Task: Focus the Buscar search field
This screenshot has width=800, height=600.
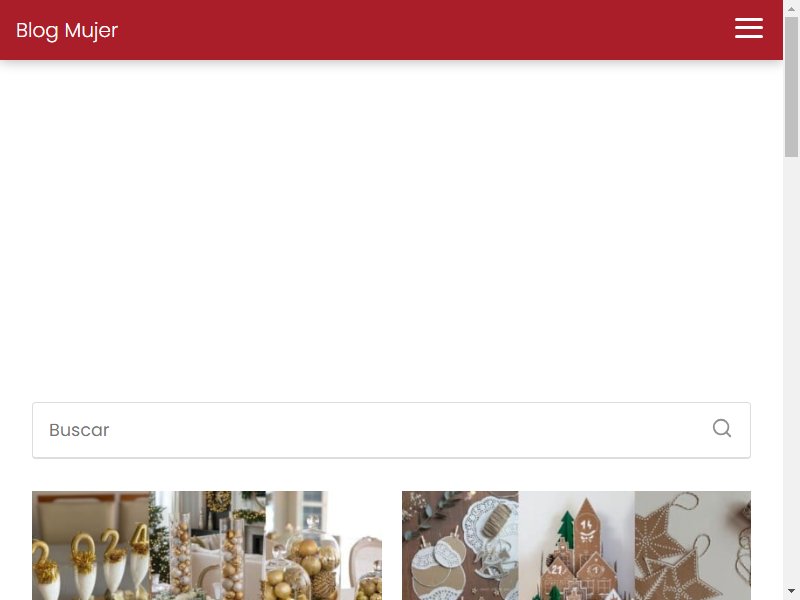Action: tap(391, 430)
